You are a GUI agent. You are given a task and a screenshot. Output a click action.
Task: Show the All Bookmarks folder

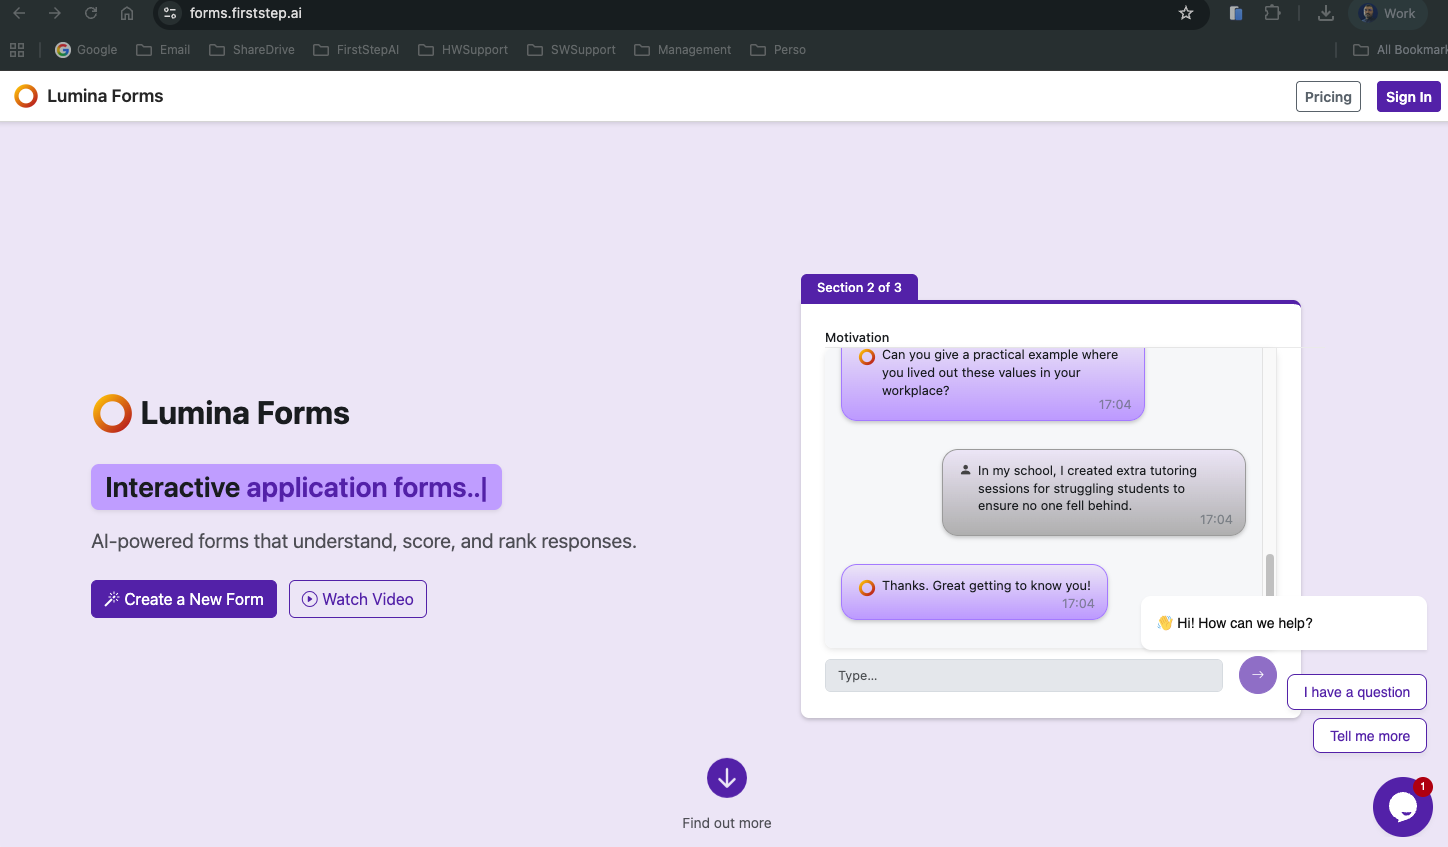tap(1400, 50)
